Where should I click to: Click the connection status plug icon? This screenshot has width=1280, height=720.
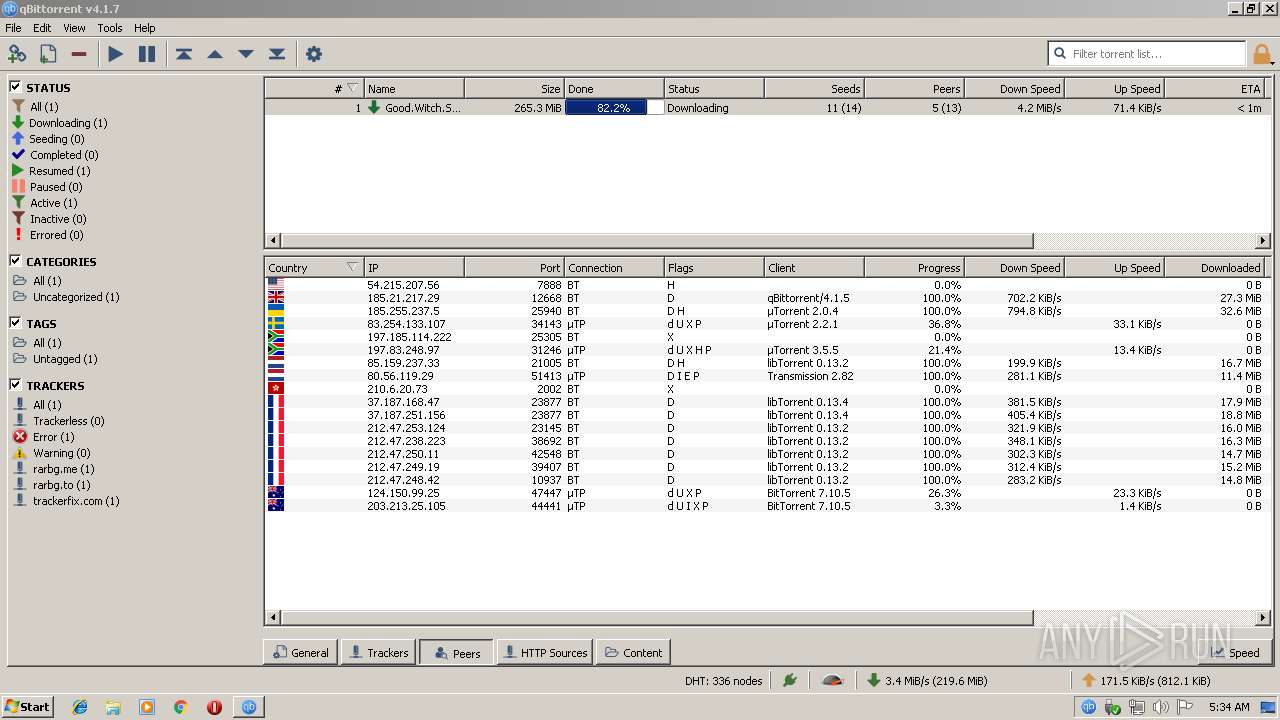pyautogui.click(x=790, y=680)
